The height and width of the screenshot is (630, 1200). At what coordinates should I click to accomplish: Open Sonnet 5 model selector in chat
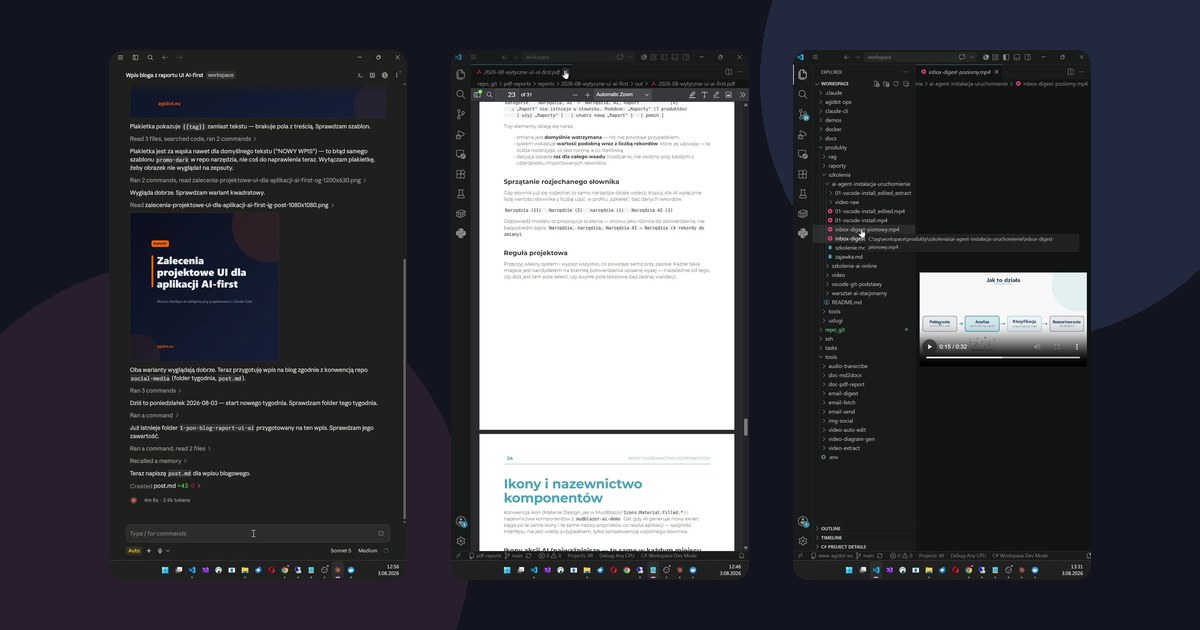[x=341, y=550]
